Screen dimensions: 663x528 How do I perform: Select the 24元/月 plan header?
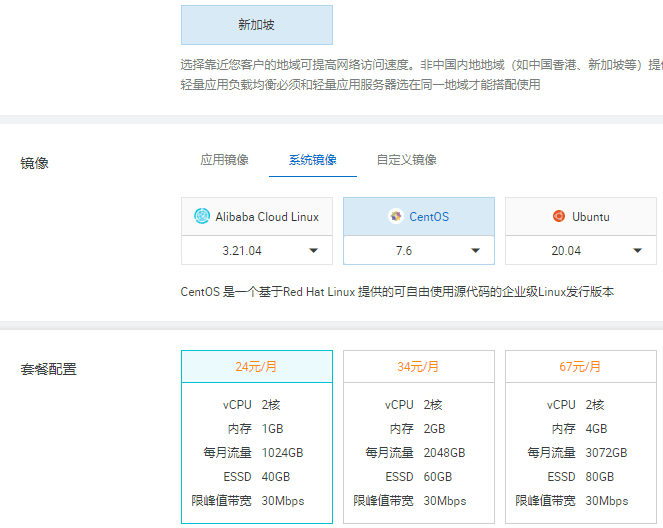257,367
